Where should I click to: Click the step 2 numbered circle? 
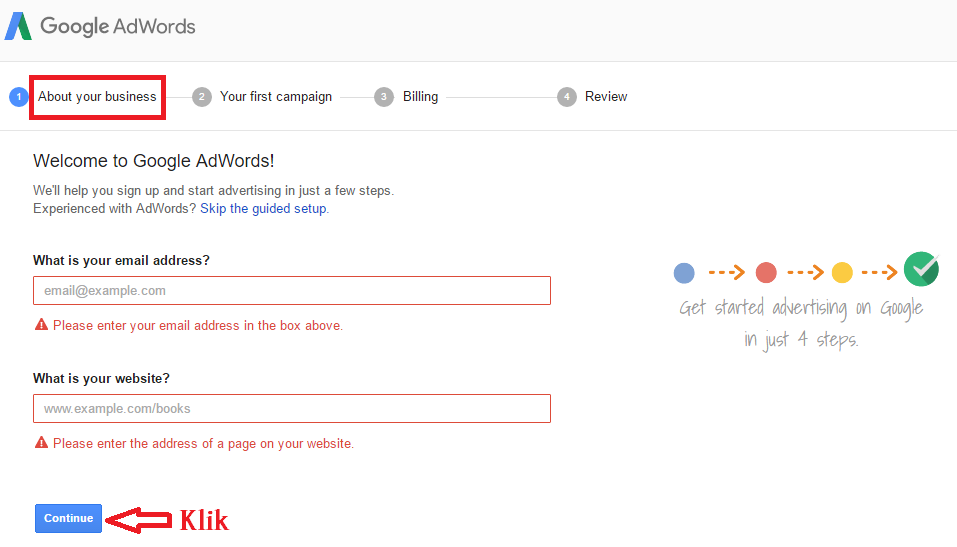202,97
